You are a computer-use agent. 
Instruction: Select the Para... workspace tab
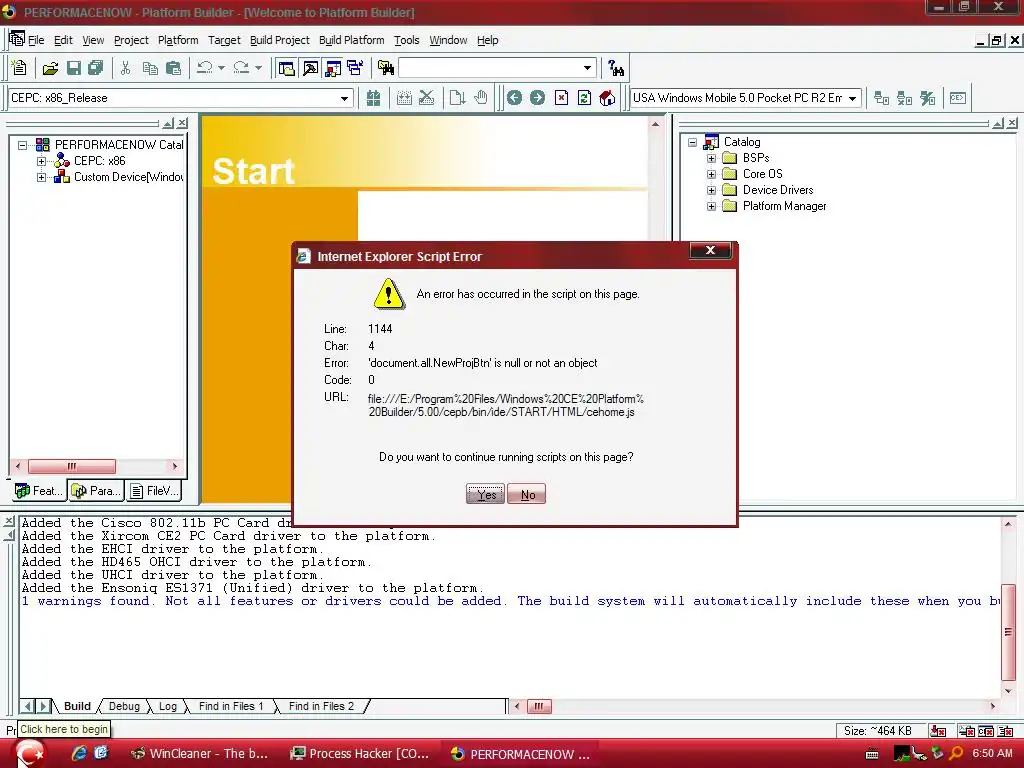pyautogui.click(x=96, y=490)
